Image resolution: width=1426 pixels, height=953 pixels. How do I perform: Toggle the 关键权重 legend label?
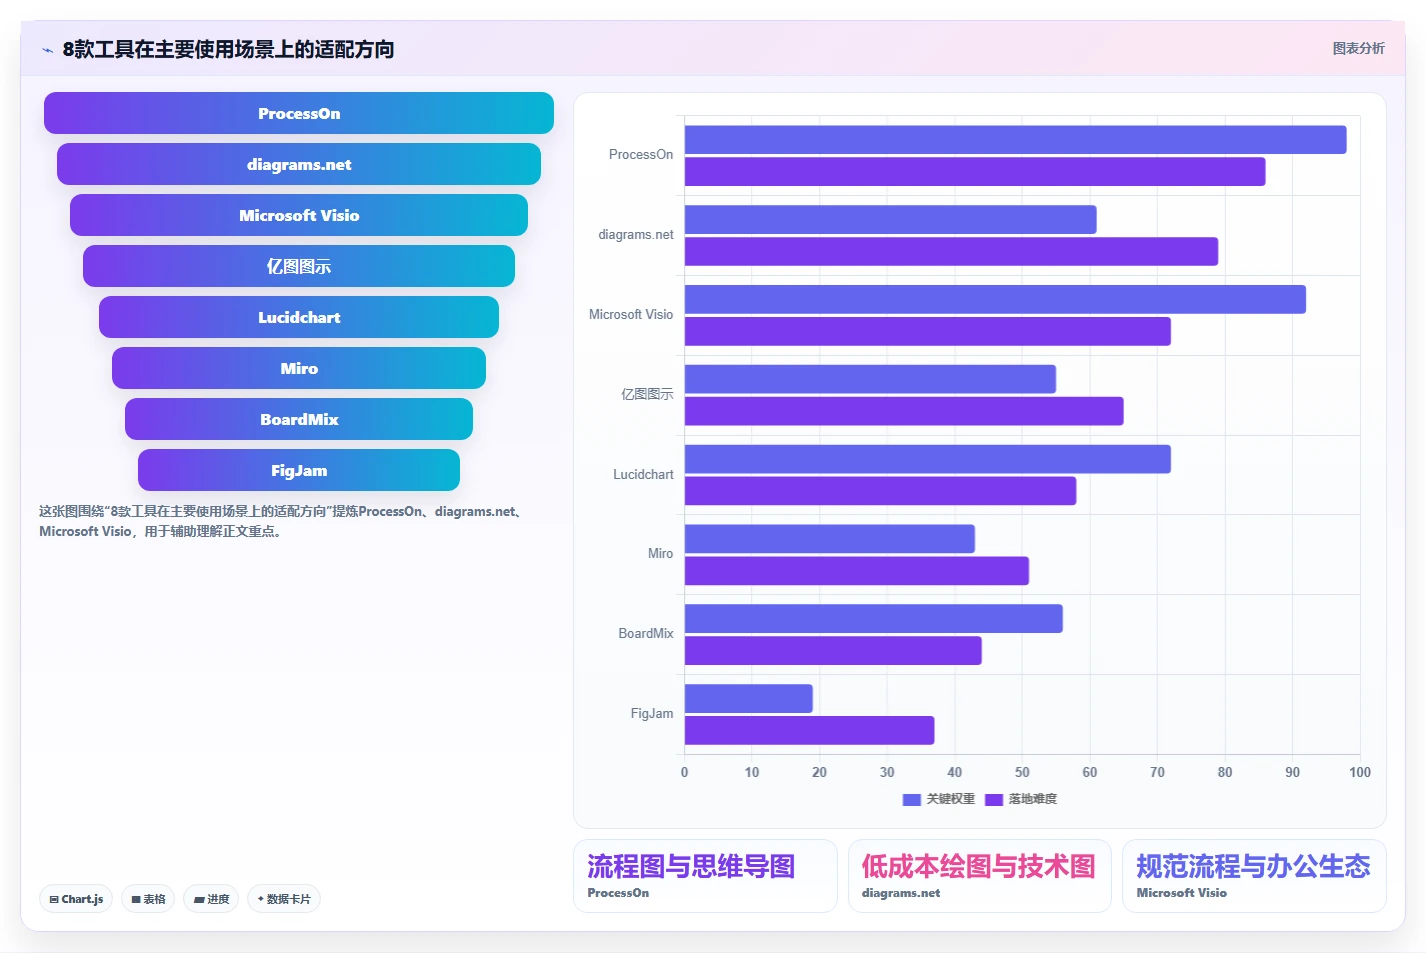pos(950,799)
